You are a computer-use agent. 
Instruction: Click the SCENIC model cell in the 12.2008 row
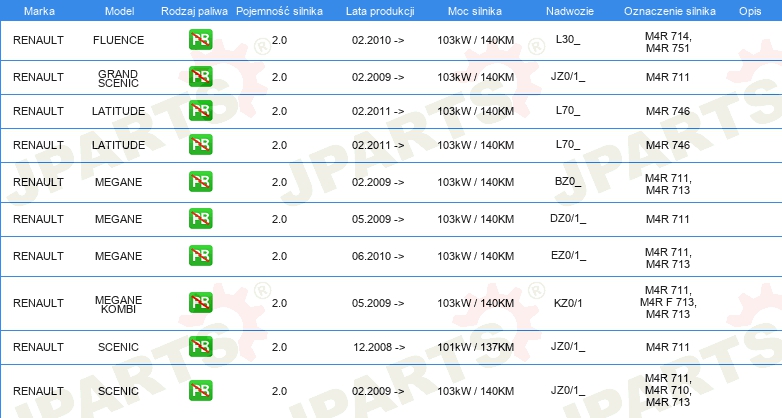pos(118,347)
